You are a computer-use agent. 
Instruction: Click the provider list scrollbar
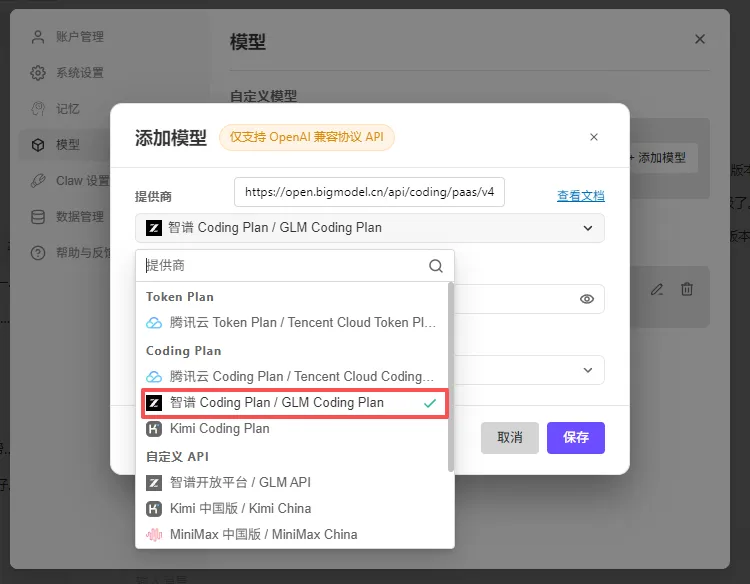pos(451,377)
